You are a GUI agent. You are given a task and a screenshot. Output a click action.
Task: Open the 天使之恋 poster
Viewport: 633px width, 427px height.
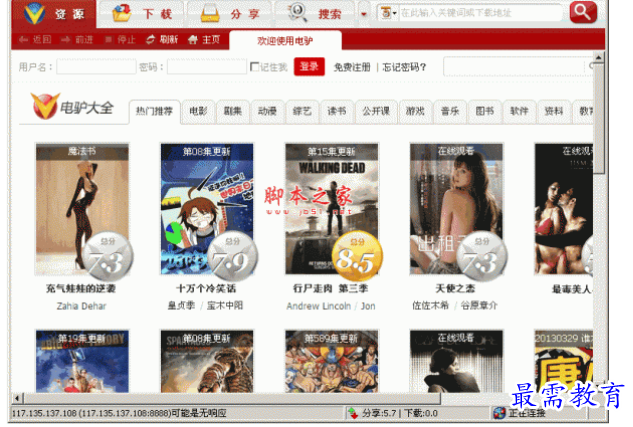(x=457, y=209)
